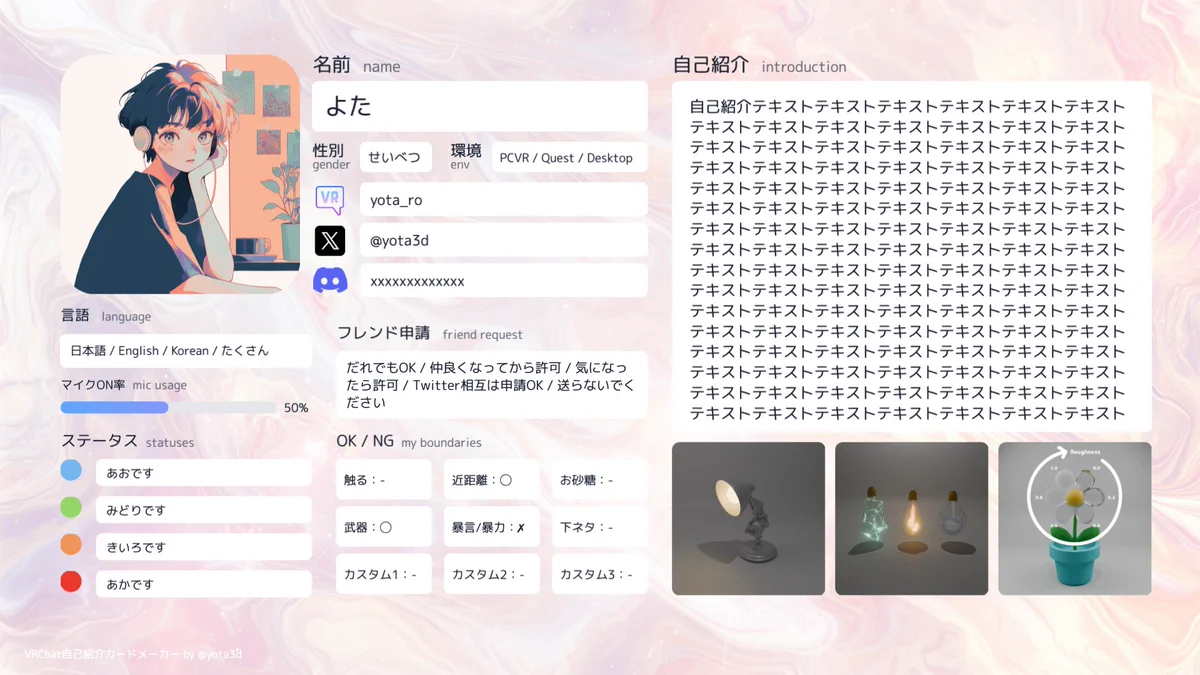The width and height of the screenshot is (1200, 675).
Task: Click the あかです status field
Action: click(204, 584)
